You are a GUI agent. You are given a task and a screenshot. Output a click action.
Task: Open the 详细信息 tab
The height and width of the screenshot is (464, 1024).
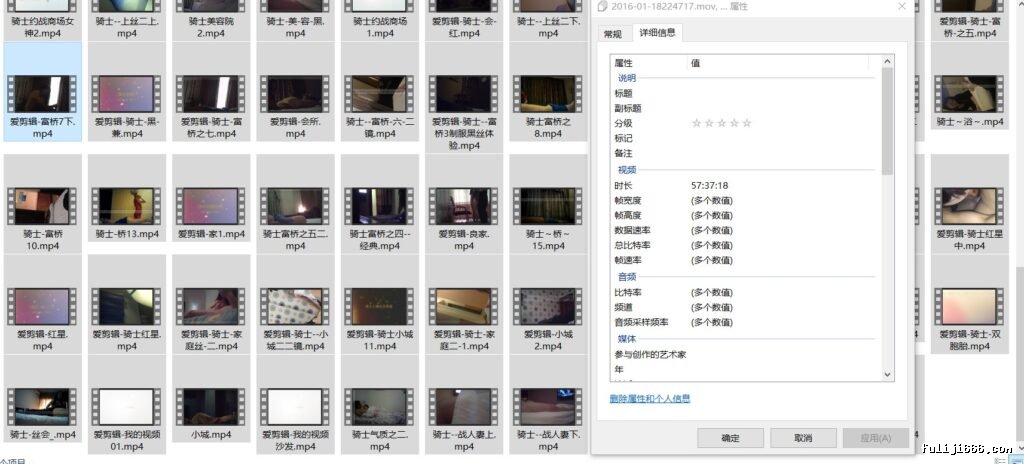[x=657, y=33]
